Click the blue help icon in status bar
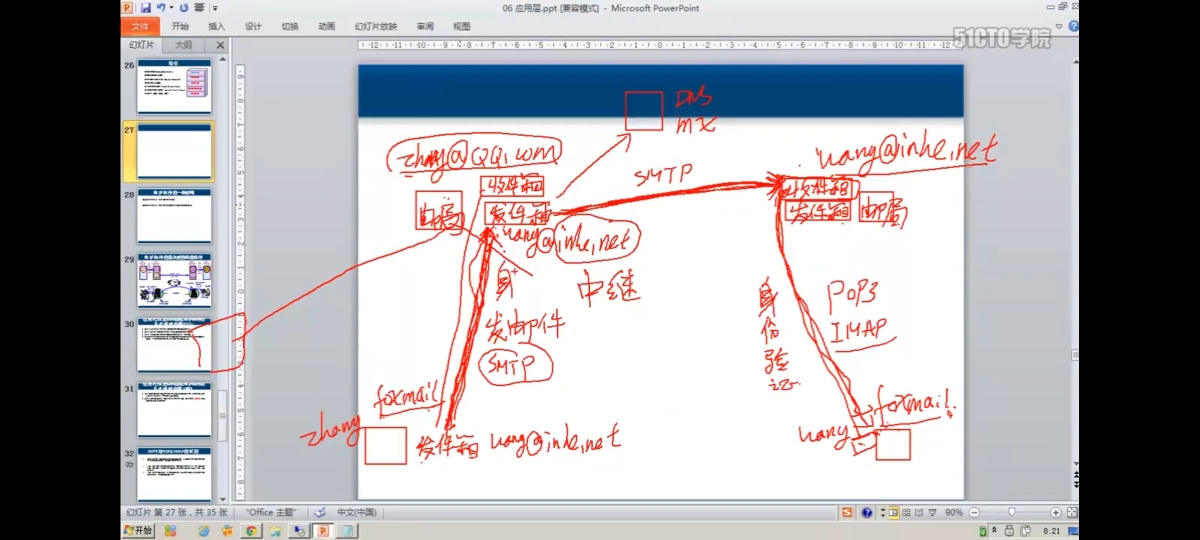This screenshot has height=540, width=1200. coord(867,512)
